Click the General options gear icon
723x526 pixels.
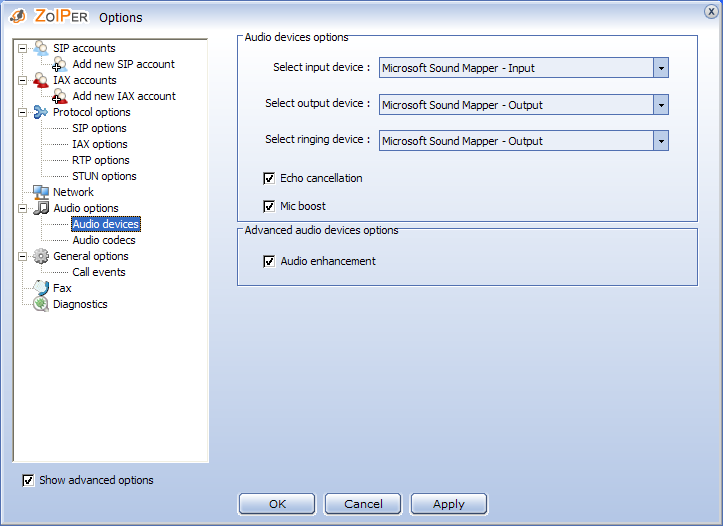[40, 256]
